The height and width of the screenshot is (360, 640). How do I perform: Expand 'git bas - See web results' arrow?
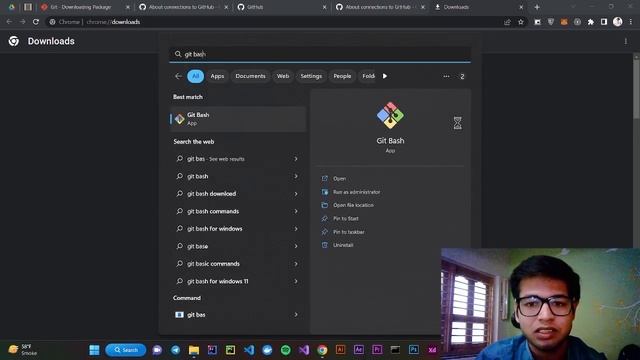(296, 159)
